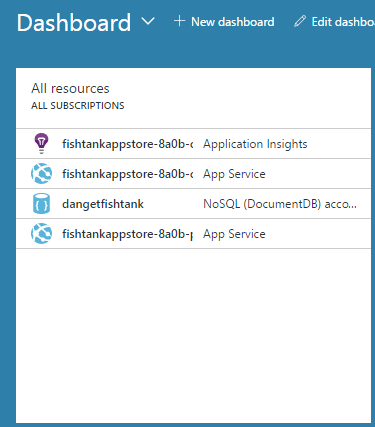Open the fishtankappstore Application Insights resource name
This screenshot has width=375, height=427.
(x=128, y=144)
